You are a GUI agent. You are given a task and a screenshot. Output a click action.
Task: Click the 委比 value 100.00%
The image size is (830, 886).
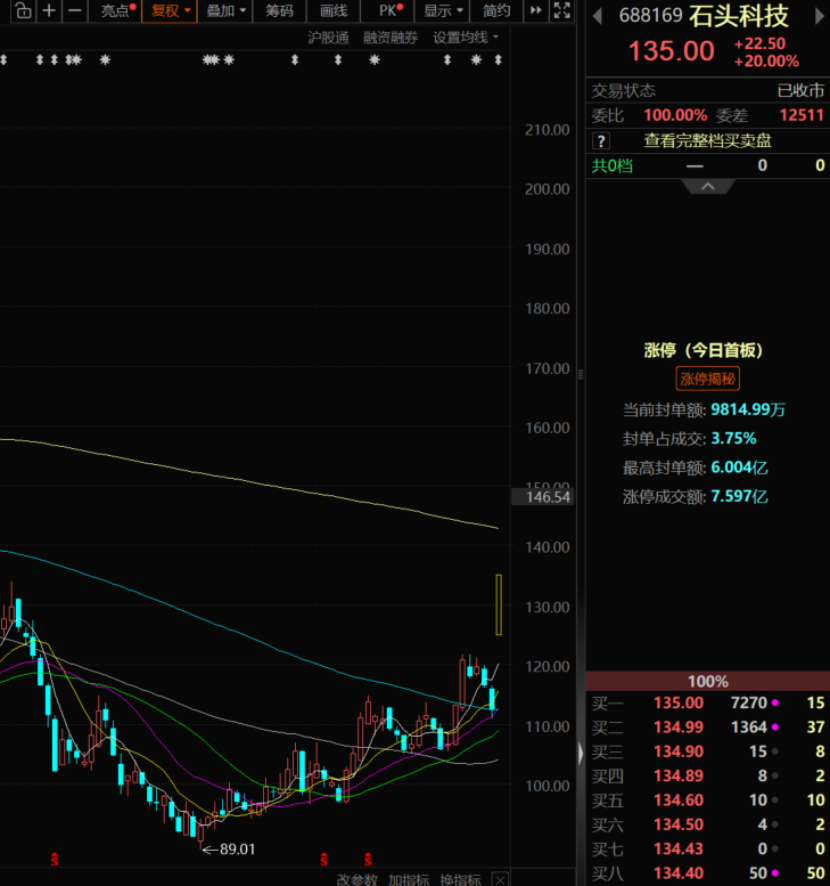675,115
